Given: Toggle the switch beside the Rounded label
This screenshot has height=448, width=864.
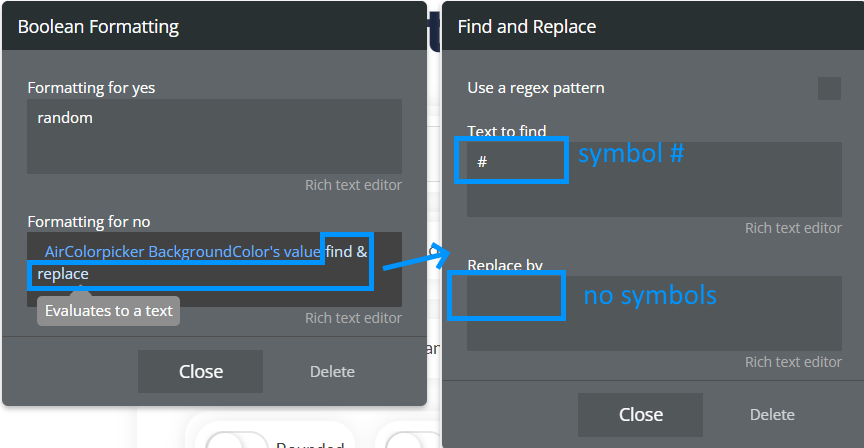Looking at the screenshot, I should pos(237,442).
